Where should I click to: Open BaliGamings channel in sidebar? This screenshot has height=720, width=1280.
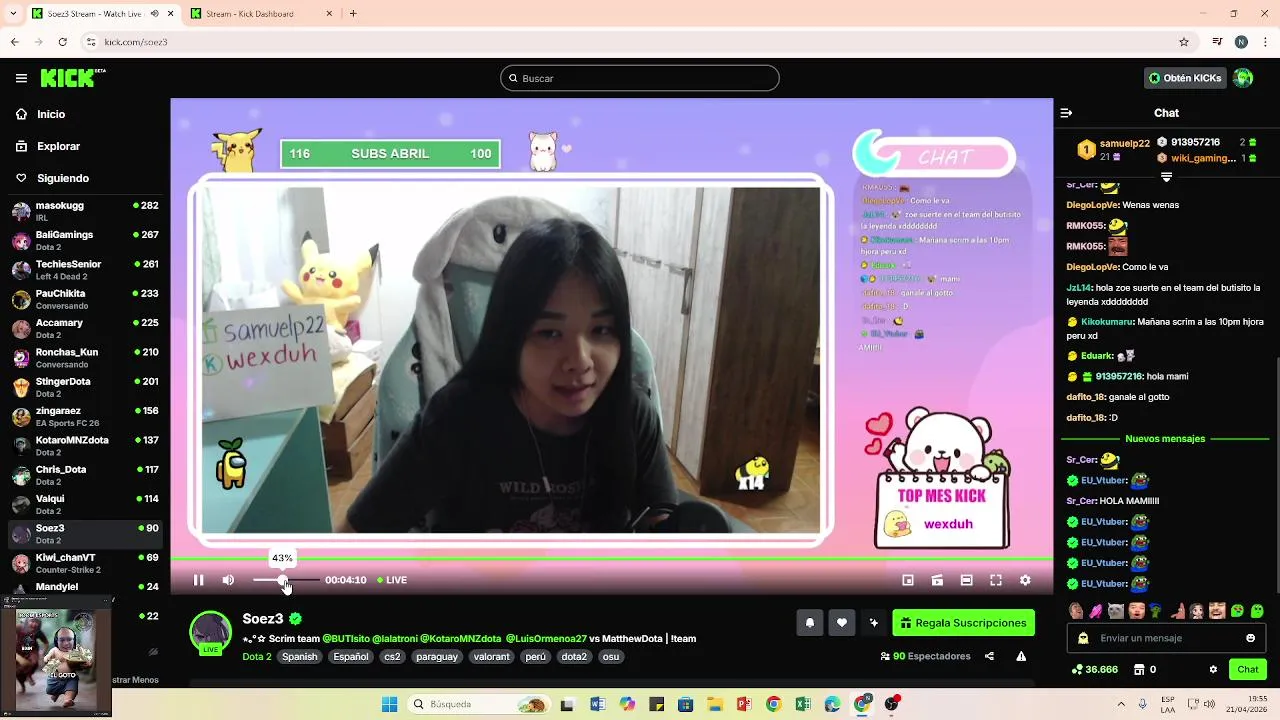point(85,241)
